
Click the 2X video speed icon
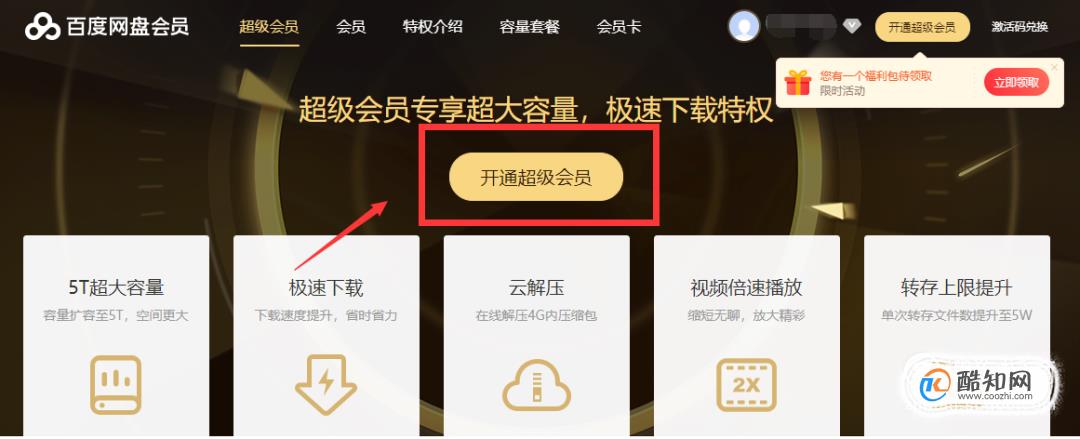(x=747, y=385)
